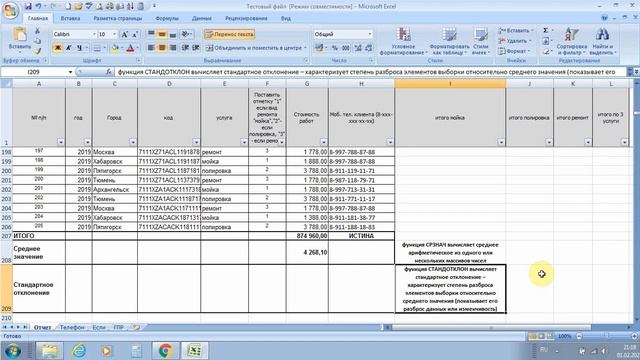Copy selection using the copy icon
The height and width of the screenshot is (360, 640).
pos(38,41)
